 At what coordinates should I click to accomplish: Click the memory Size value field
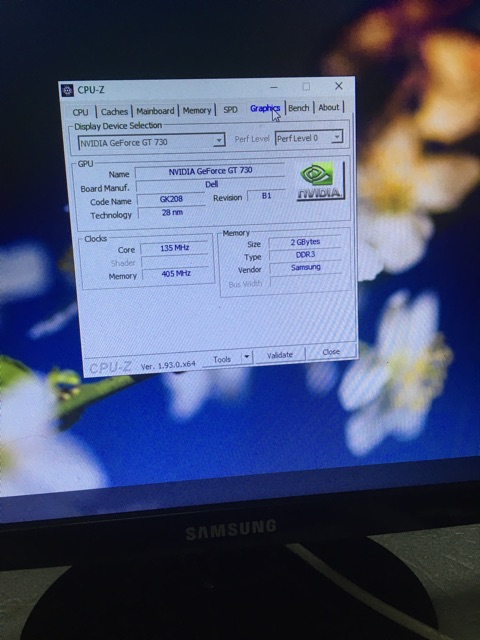[x=305, y=242]
